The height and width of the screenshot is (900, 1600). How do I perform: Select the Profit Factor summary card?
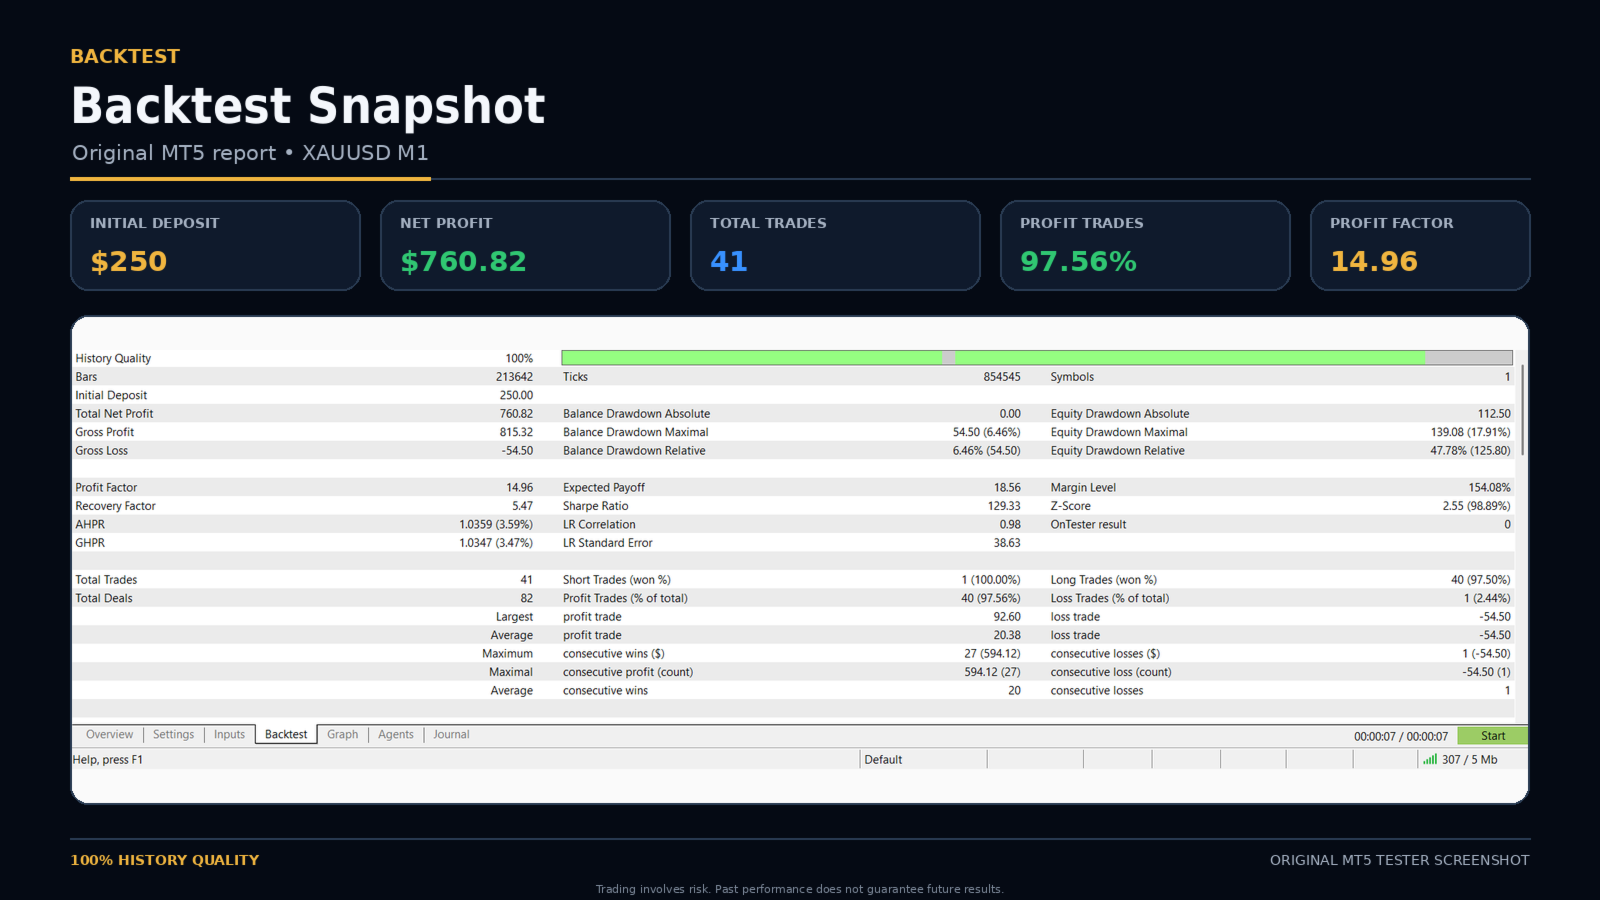(1420, 246)
